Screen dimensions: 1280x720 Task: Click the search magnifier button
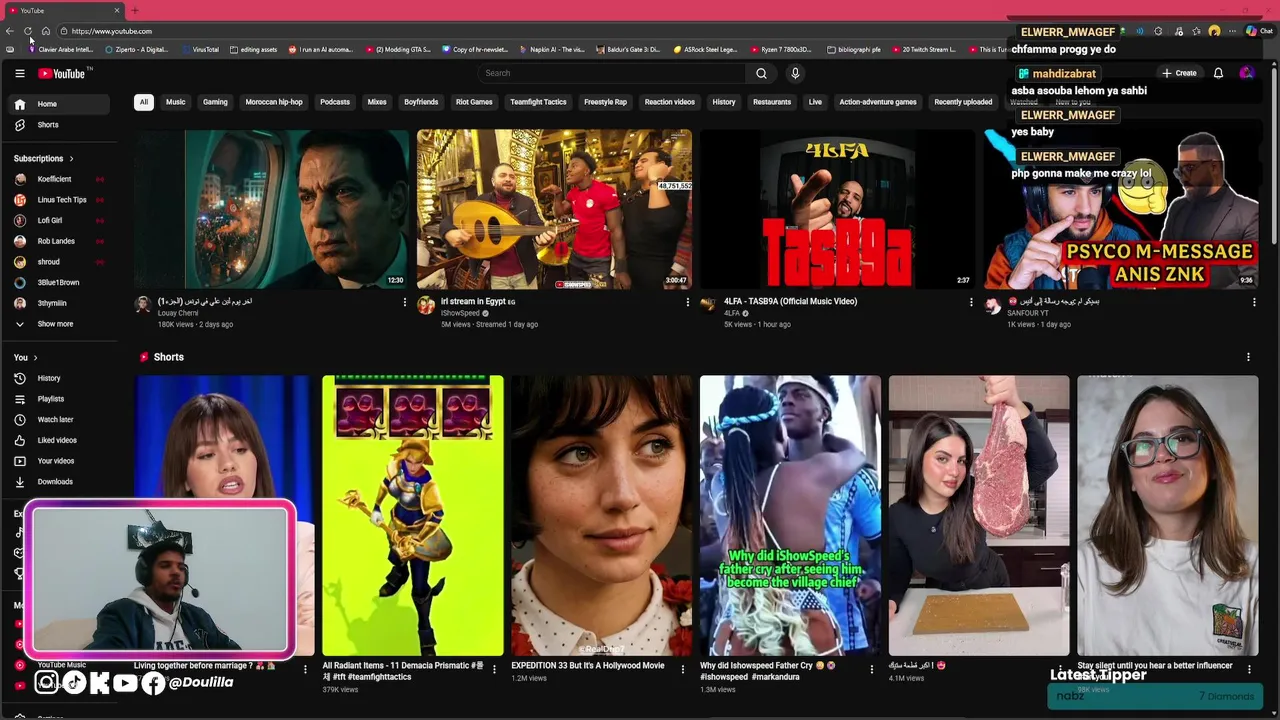pos(761,73)
